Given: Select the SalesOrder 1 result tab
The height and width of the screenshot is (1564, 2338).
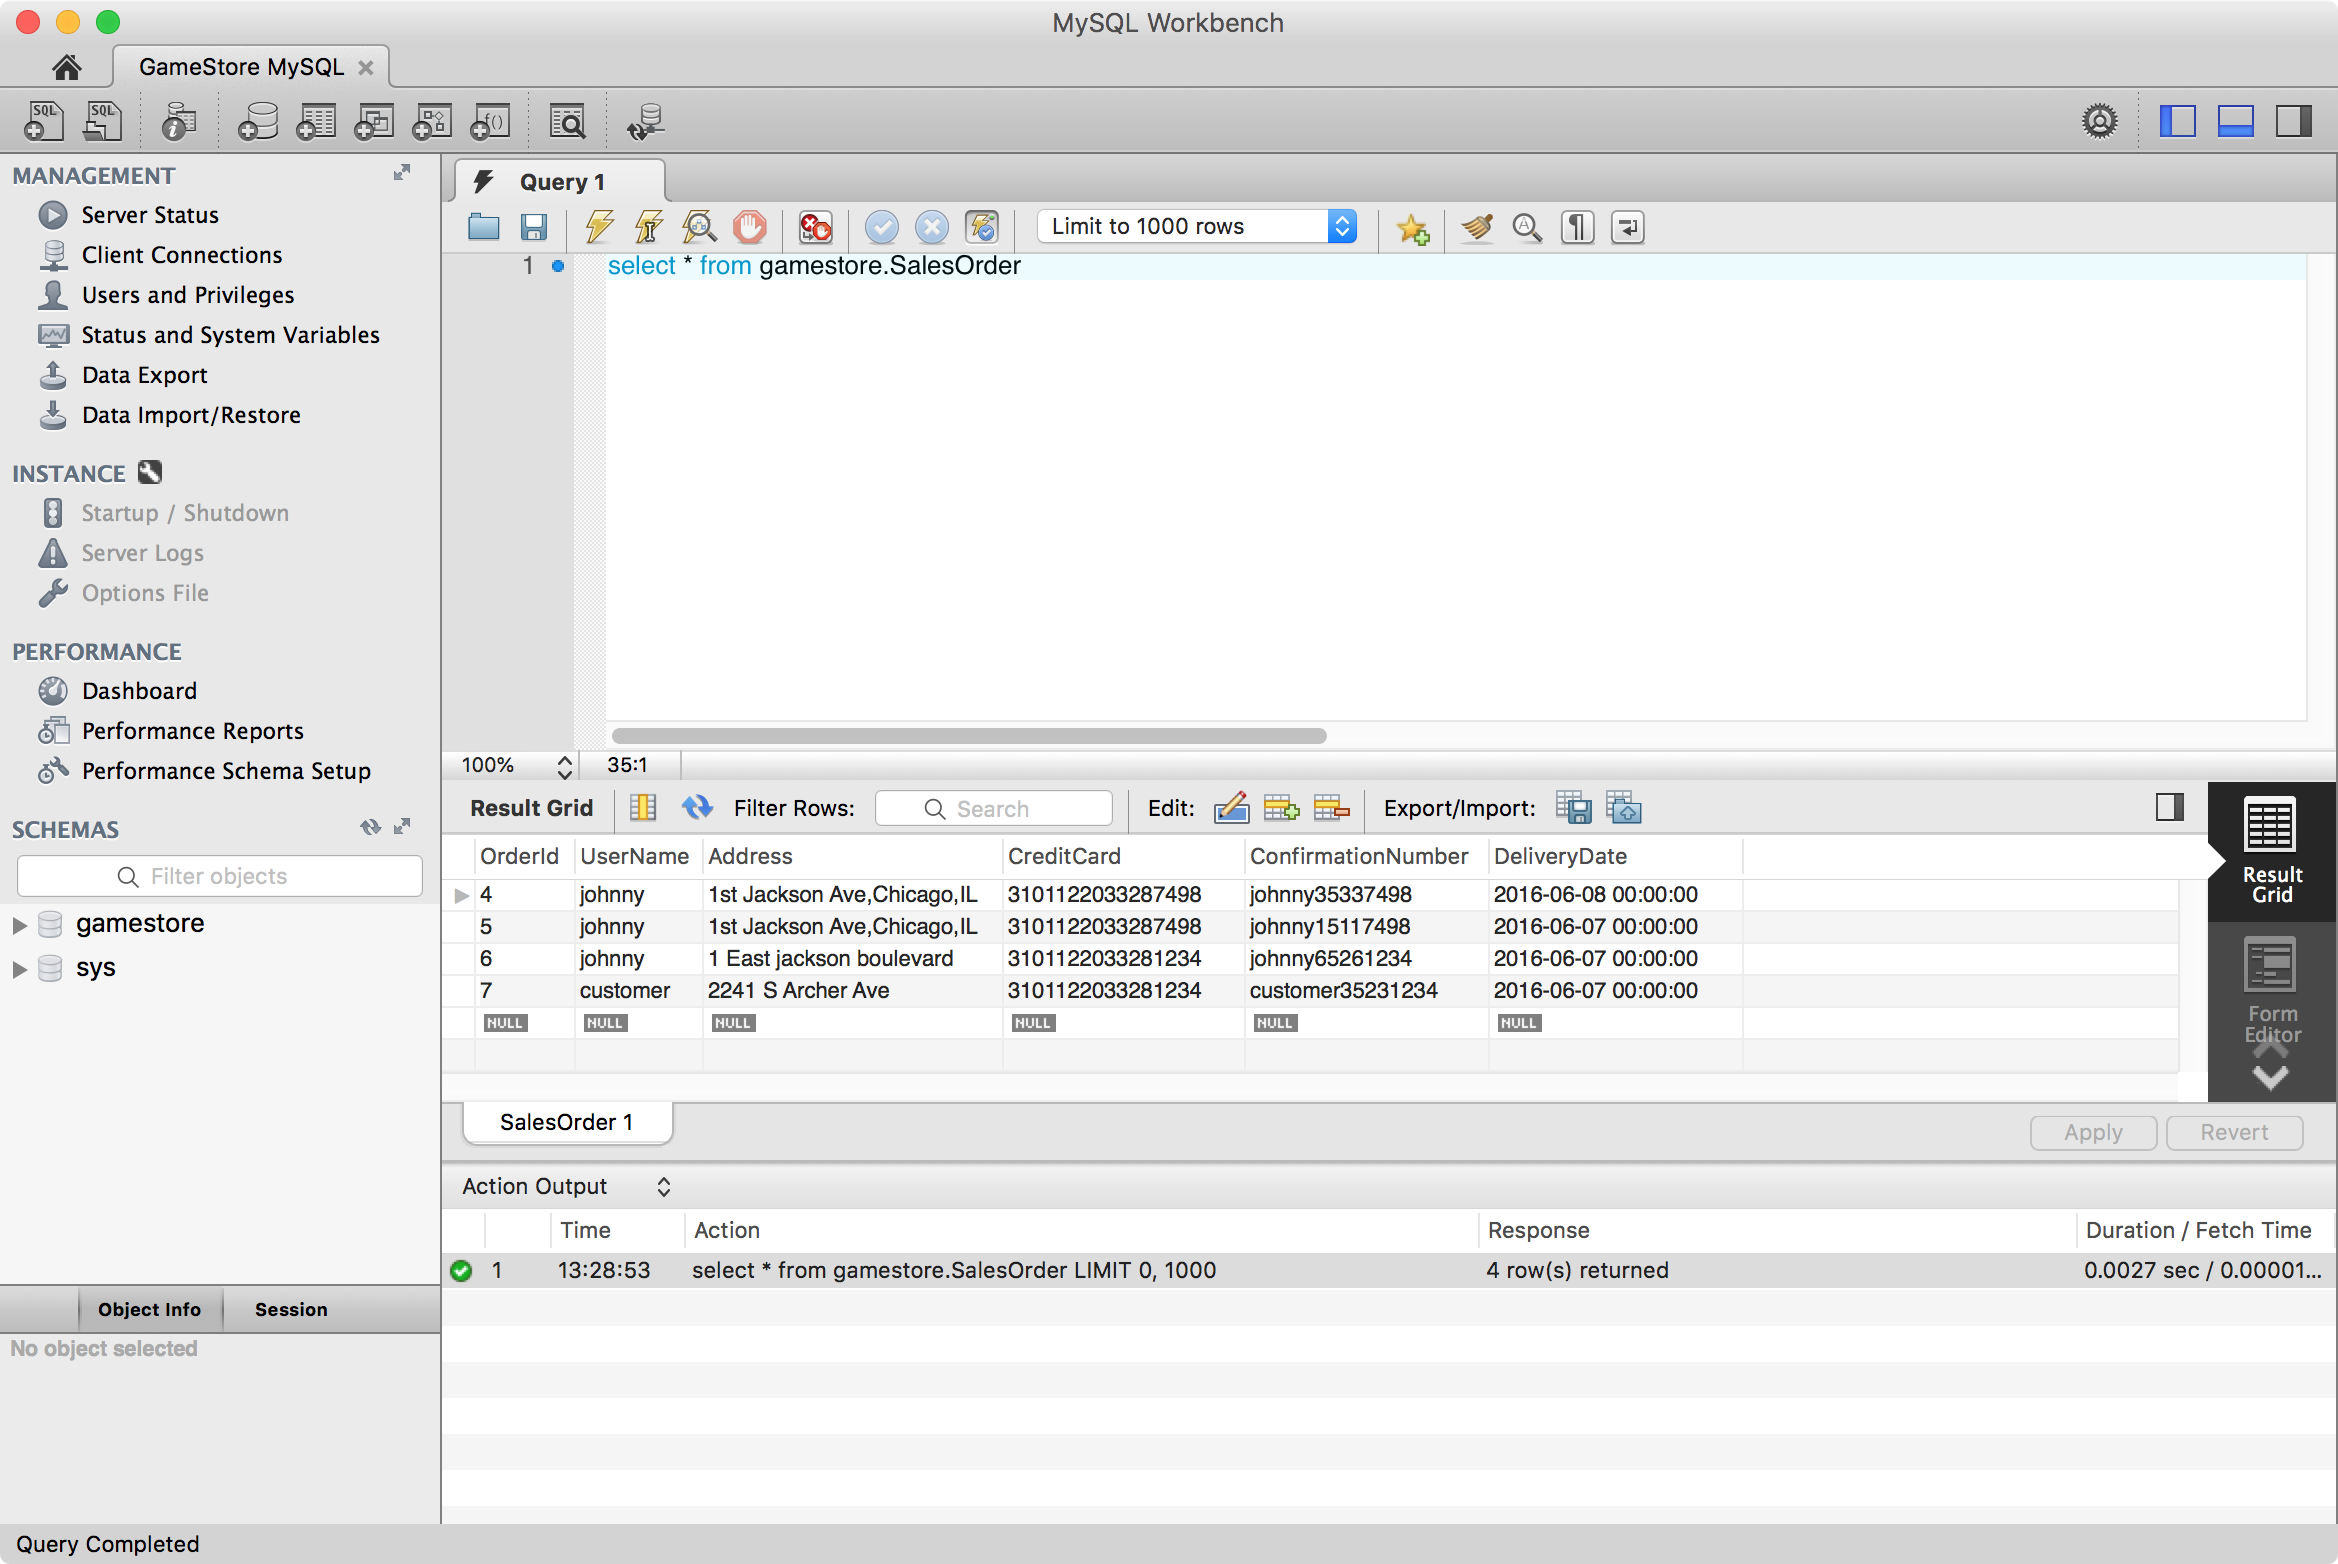Looking at the screenshot, I should coord(567,1122).
